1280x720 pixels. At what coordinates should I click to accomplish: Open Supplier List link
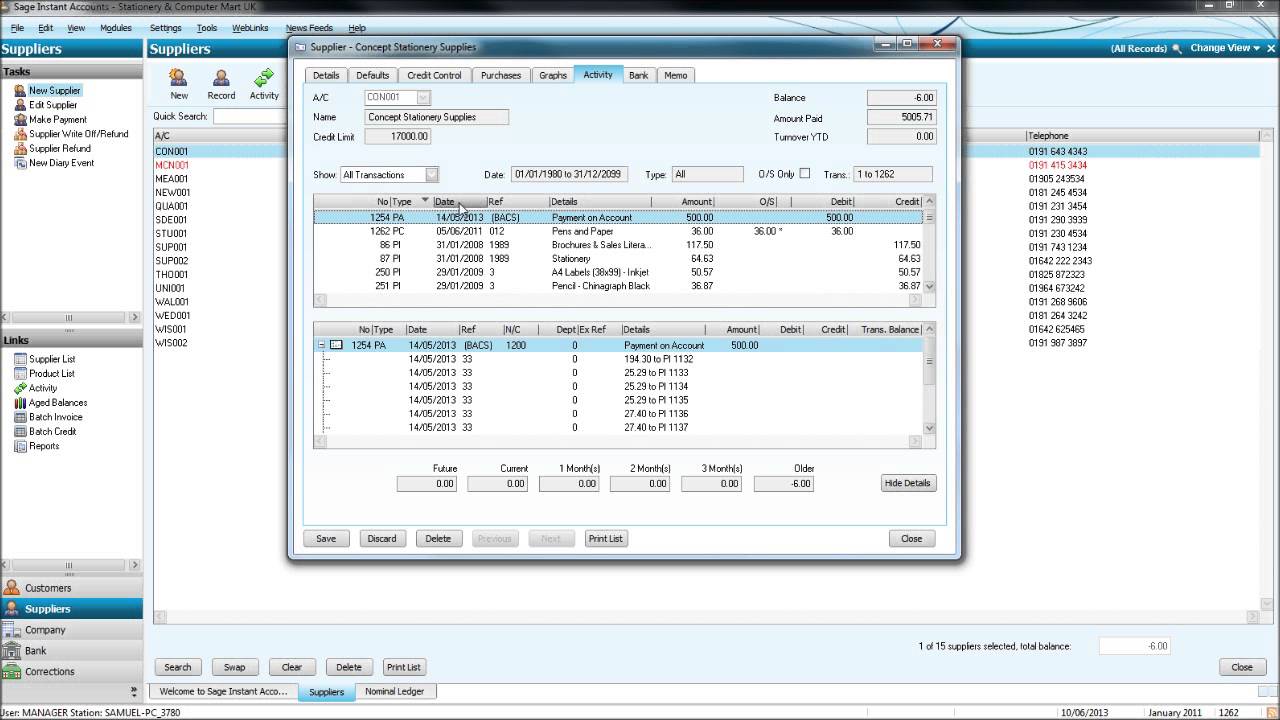[x=52, y=359]
